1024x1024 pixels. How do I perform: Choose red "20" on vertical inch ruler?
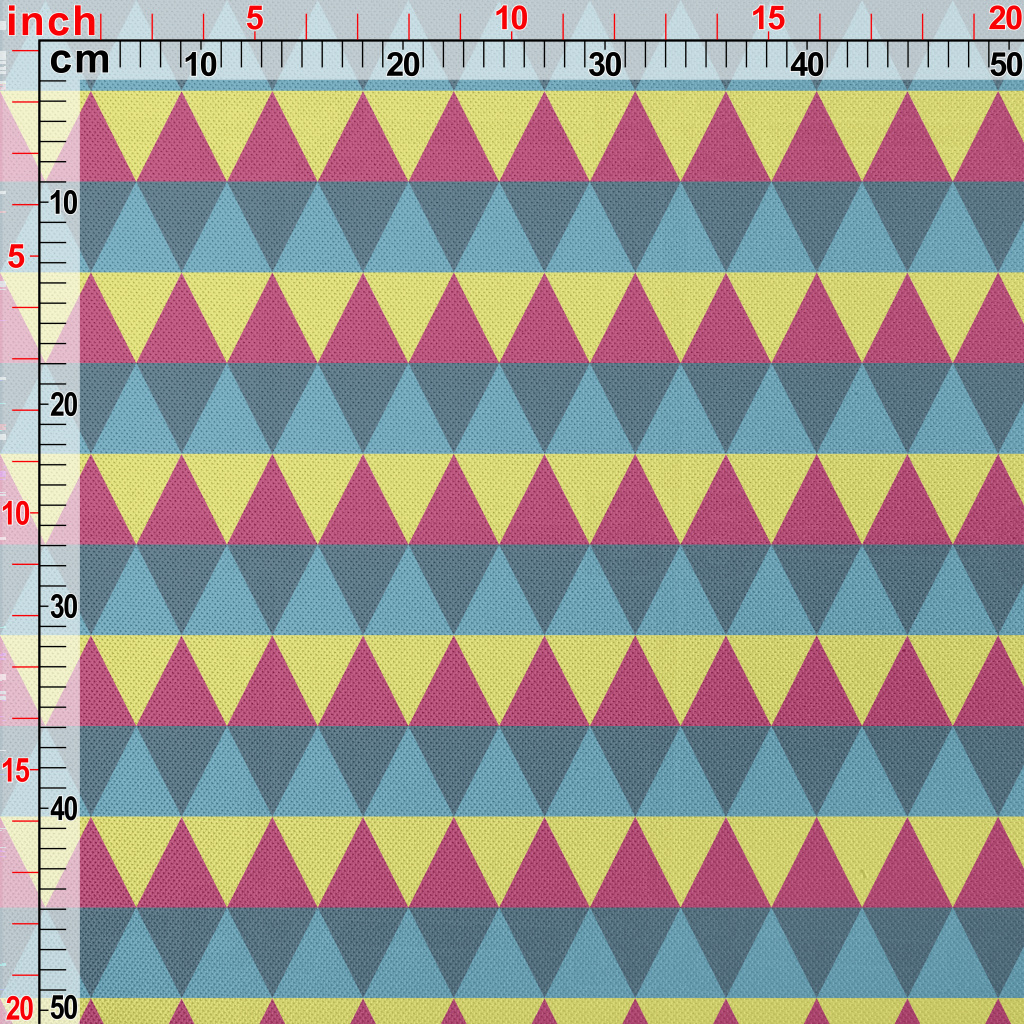[x=18, y=1009]
